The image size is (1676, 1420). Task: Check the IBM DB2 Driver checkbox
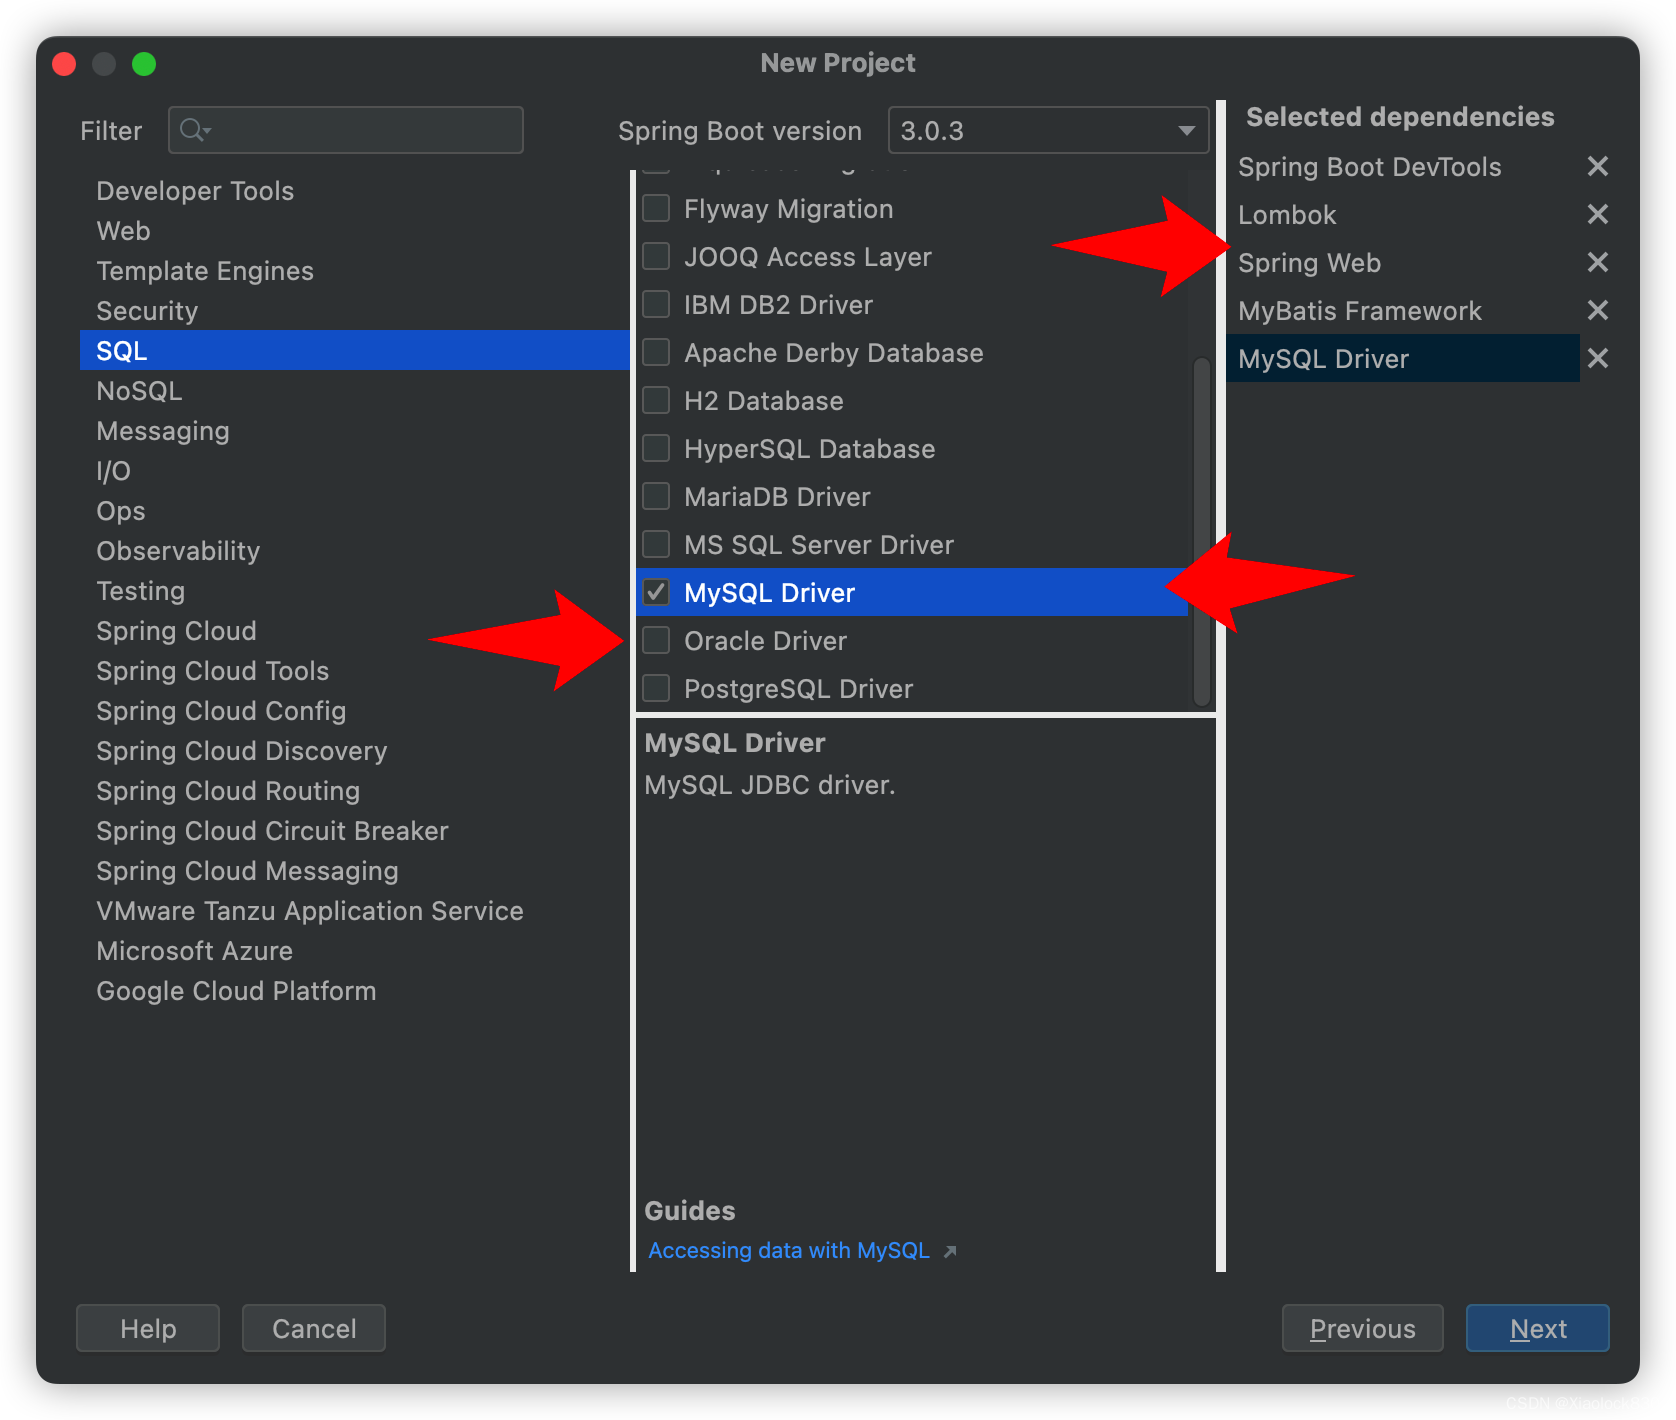pos(656,304)
